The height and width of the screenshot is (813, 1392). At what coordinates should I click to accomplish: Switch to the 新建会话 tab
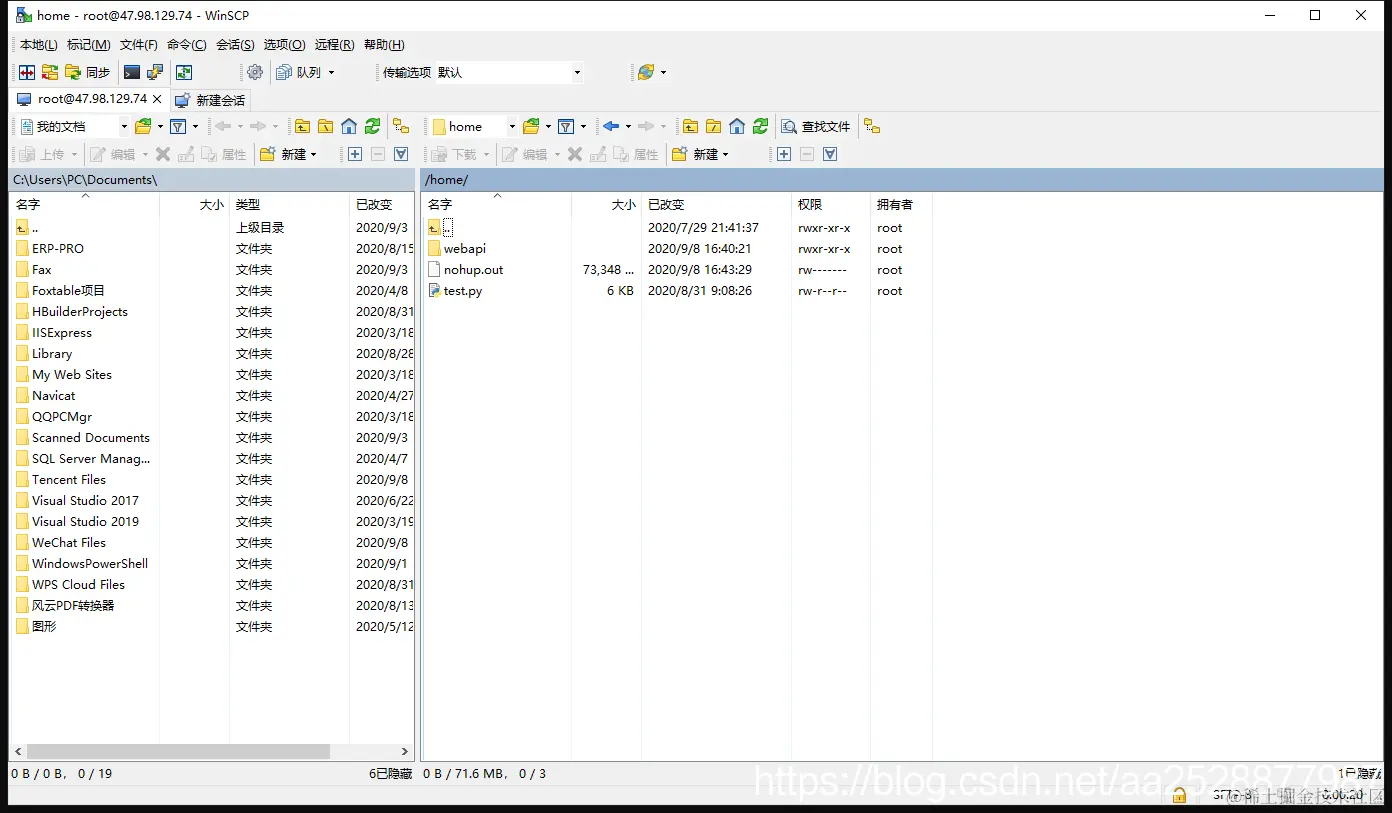209,100
